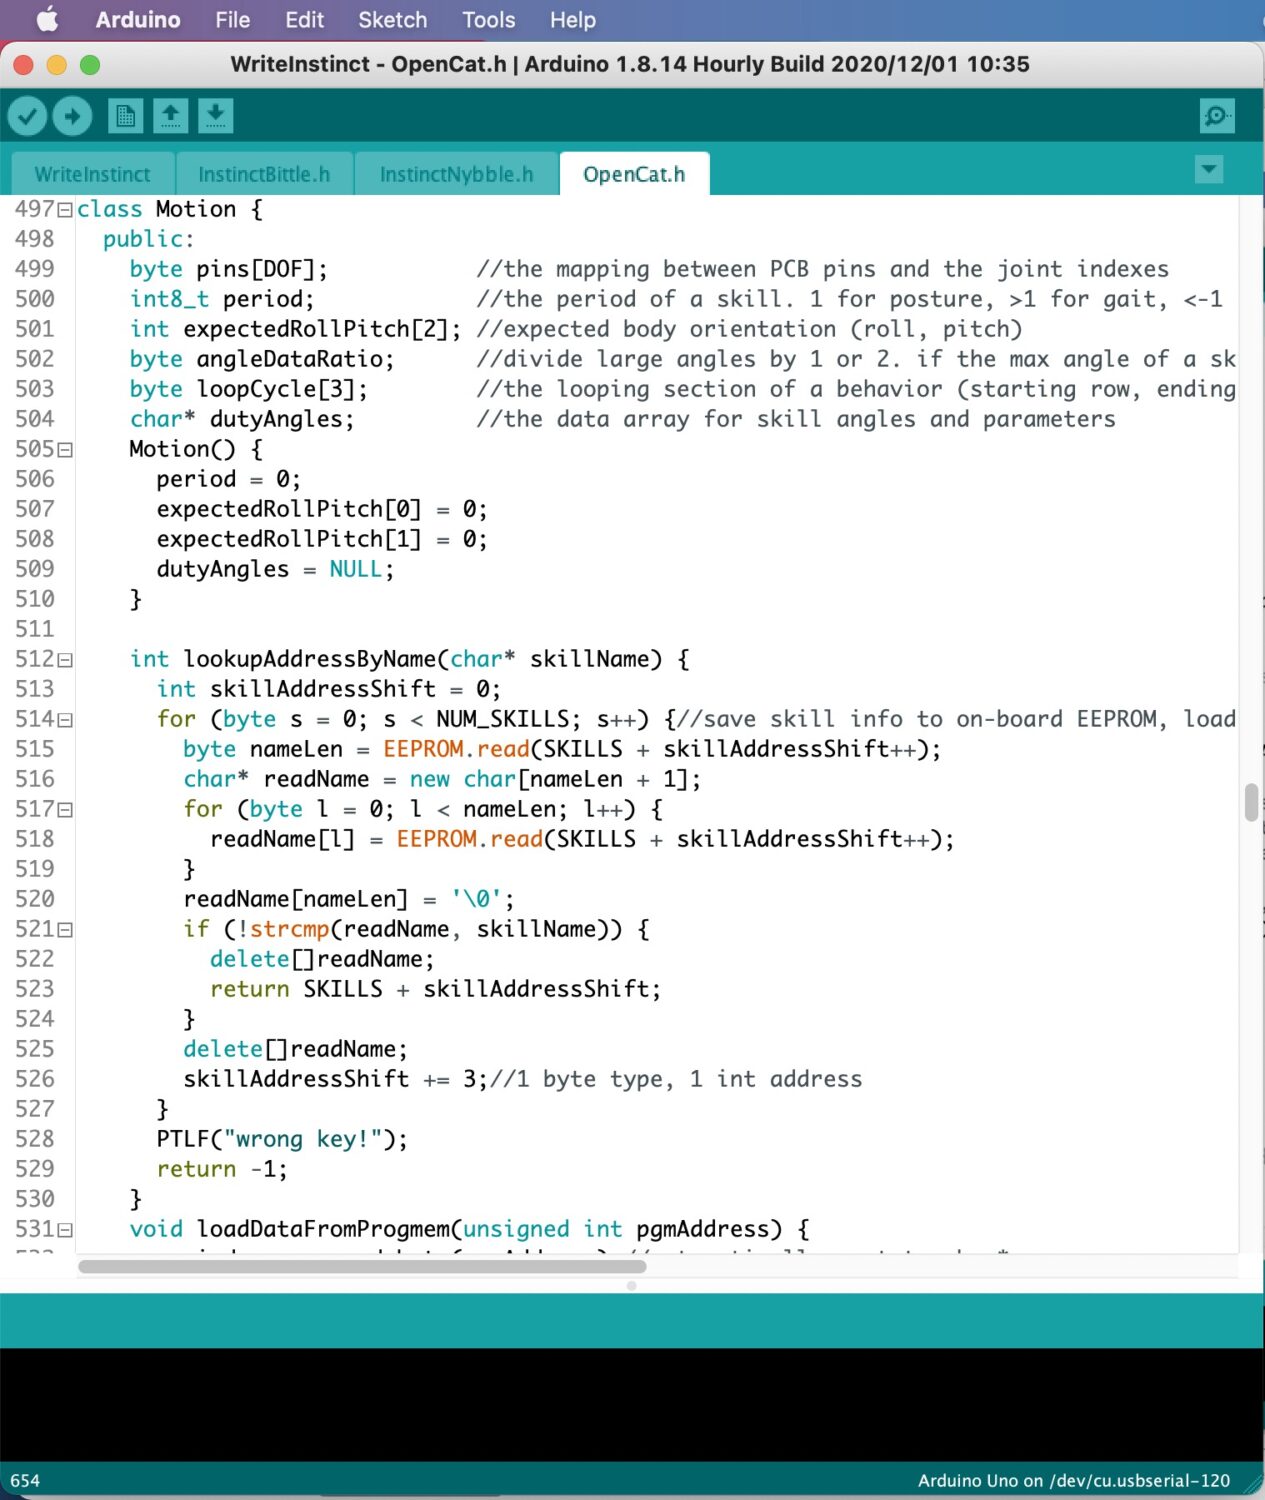Collapse the Motion() constructor fold at line 505
Image resolution: width=1265 pixels, height=1500 pixels.
click(x=65, y=450)
